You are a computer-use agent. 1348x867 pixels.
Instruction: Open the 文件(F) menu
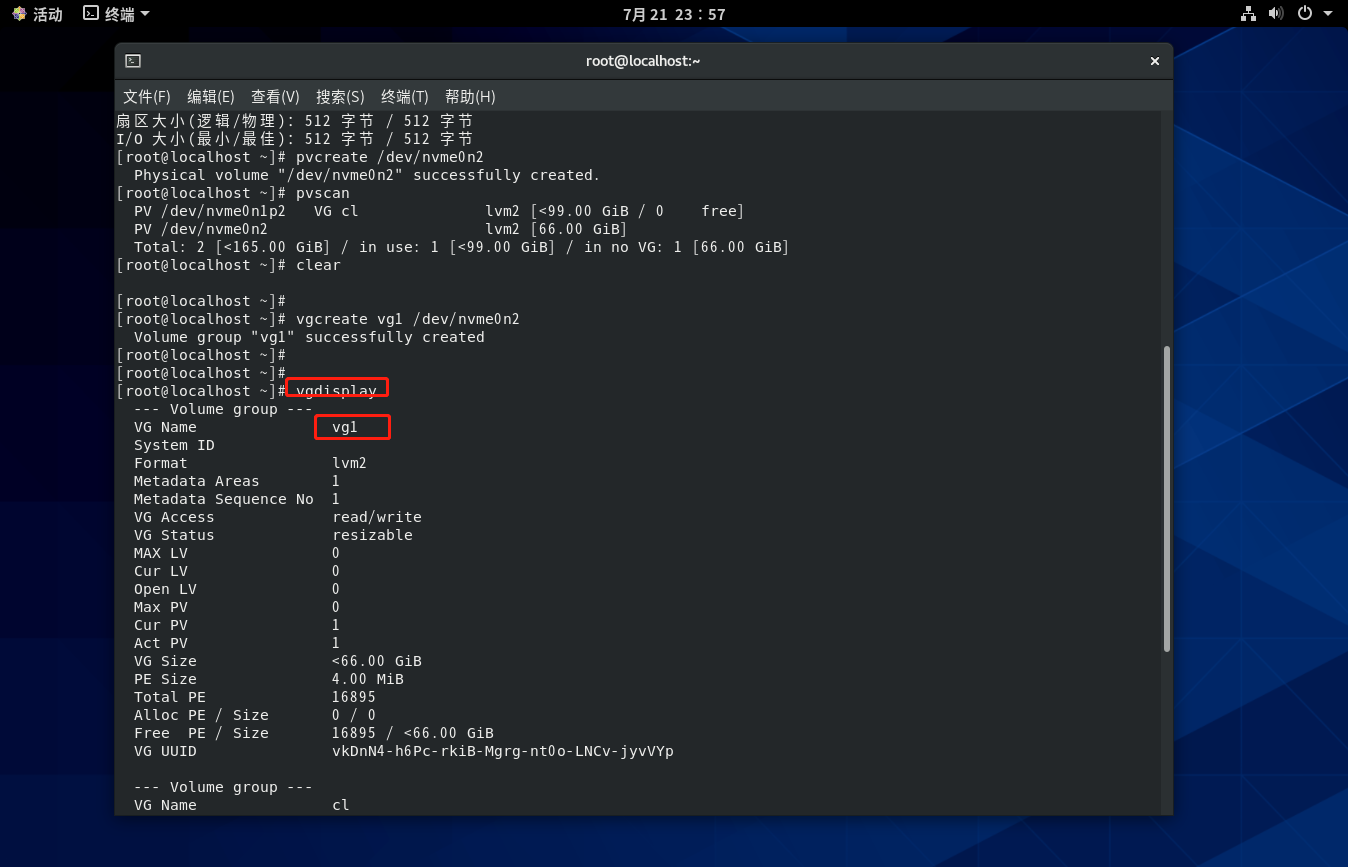pyautogui.click(x=147, y=97)
